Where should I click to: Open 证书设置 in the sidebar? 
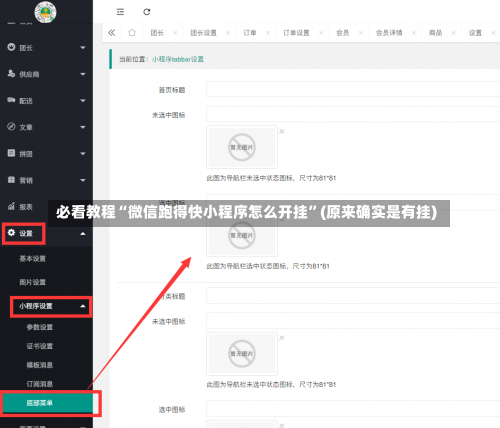pos(40,346)
